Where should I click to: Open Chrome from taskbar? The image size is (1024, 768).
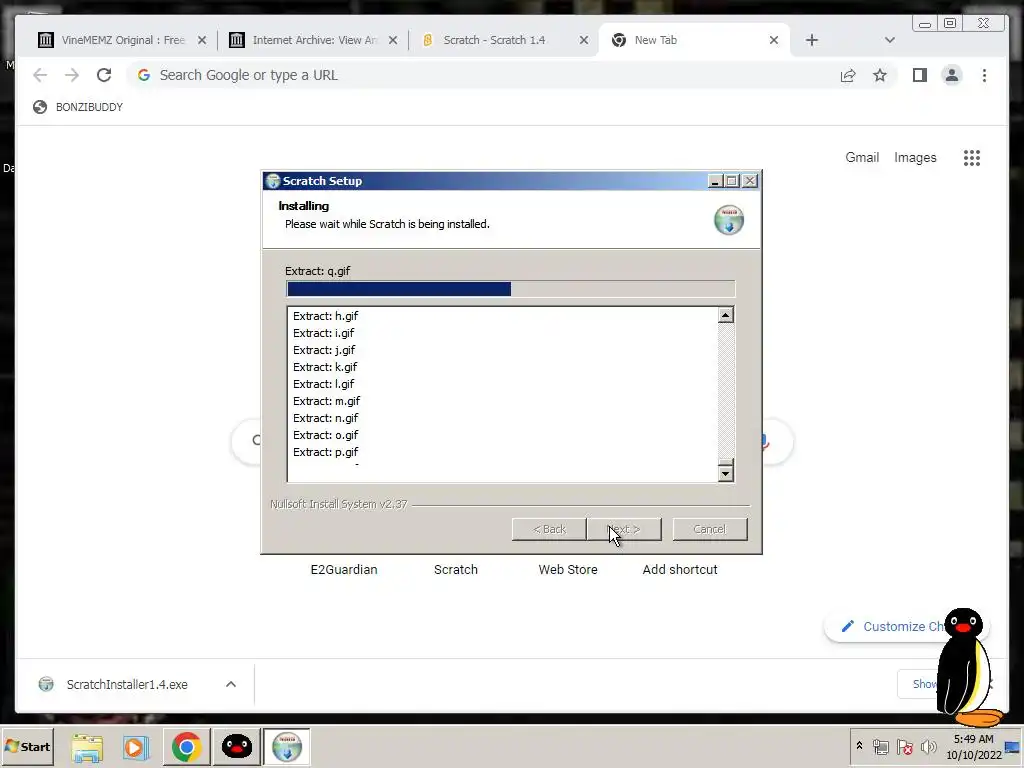[186, 747]
